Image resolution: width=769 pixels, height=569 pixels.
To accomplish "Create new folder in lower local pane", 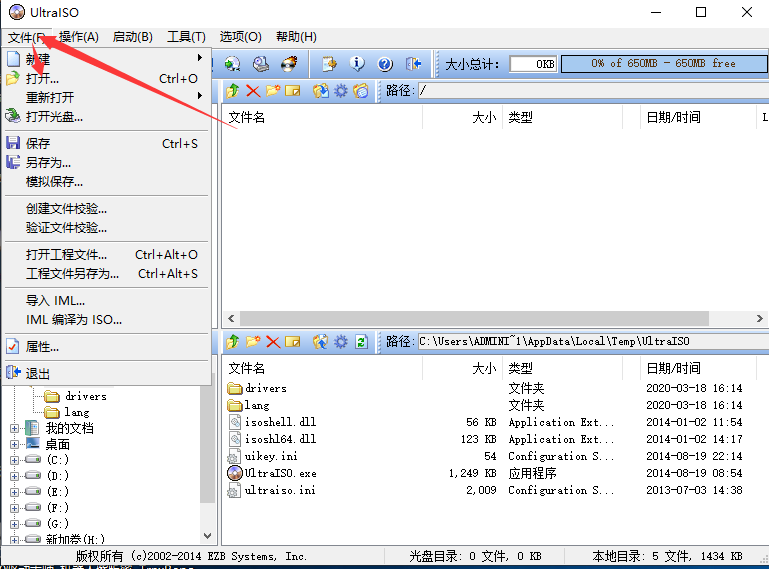I will [x=253, y=341].
